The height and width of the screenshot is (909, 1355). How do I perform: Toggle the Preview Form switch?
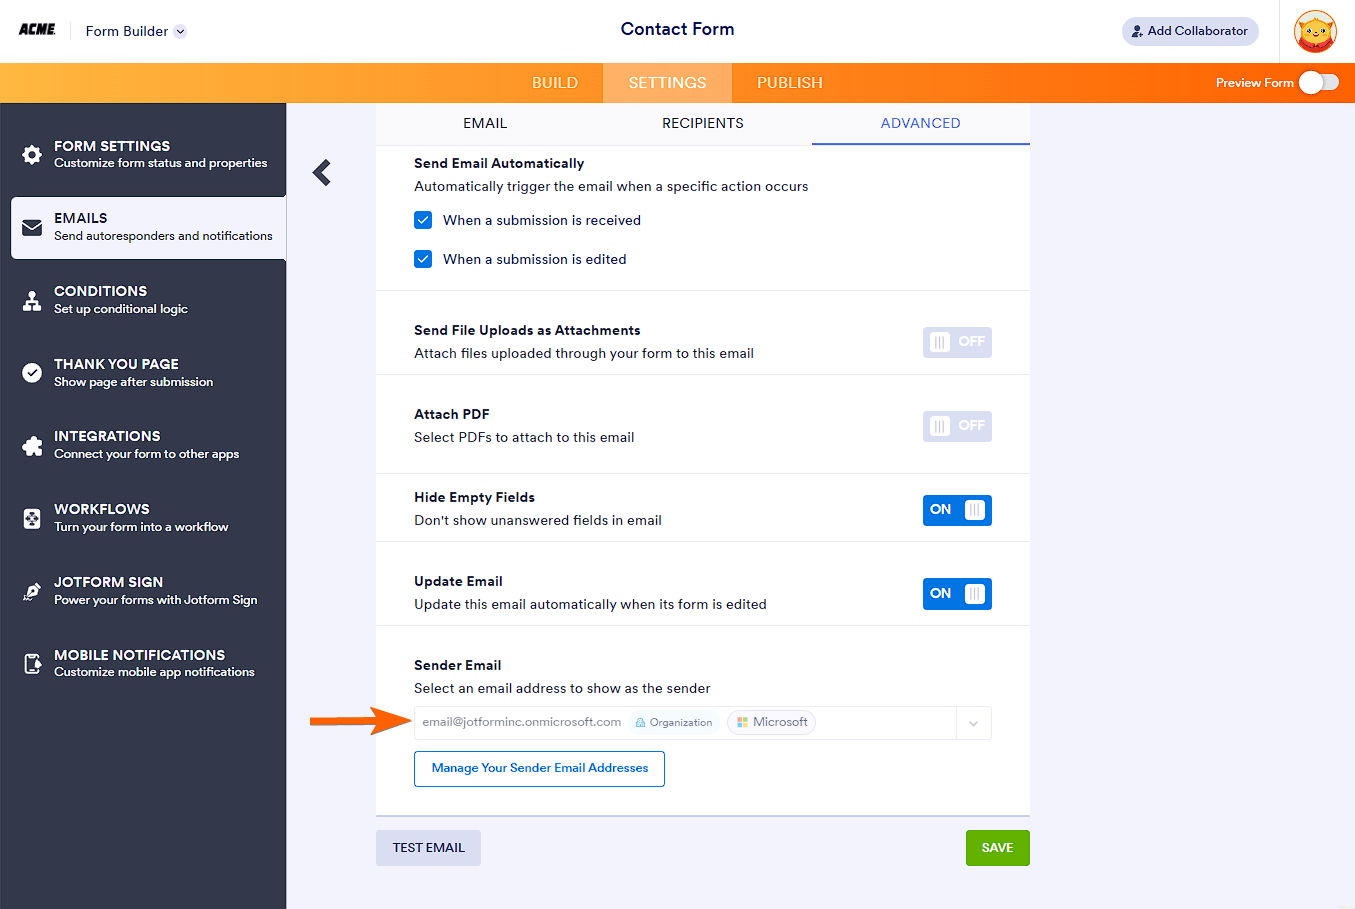[x=1319, y=83]
